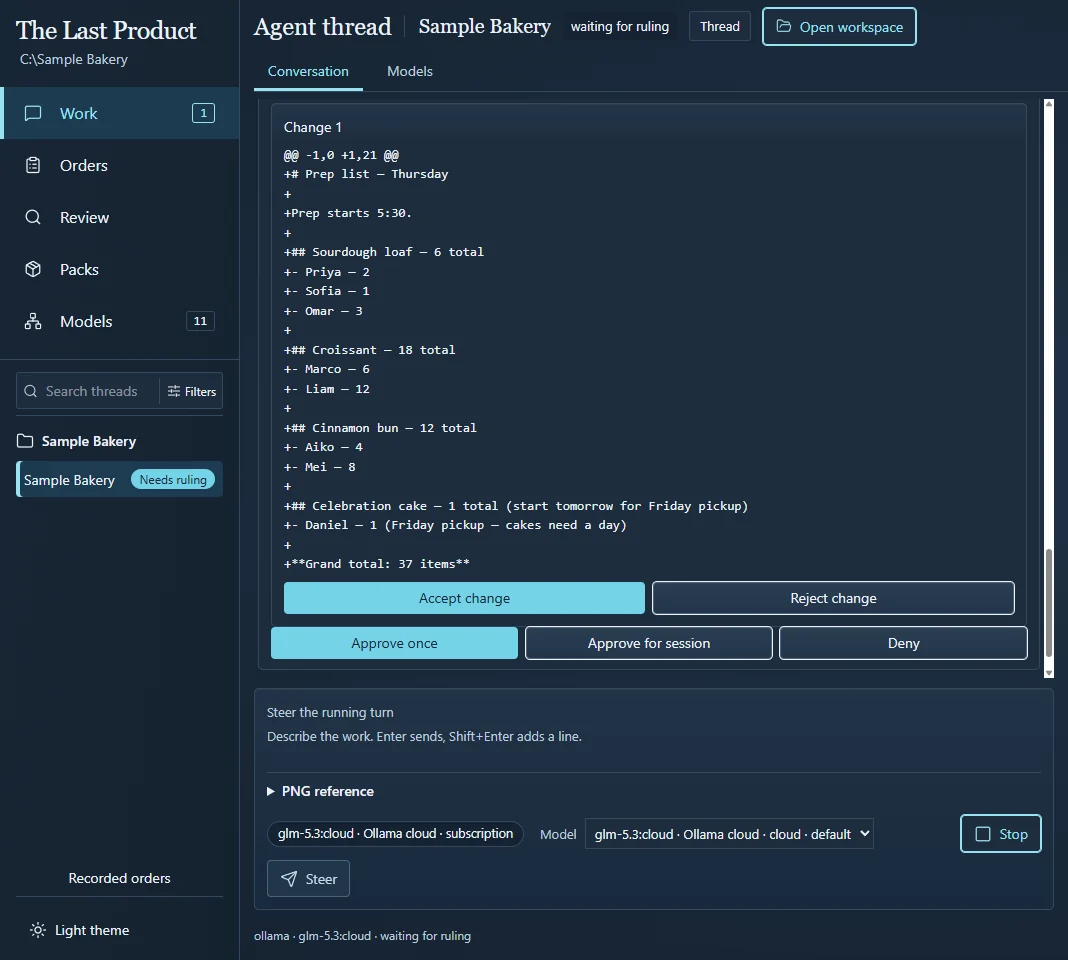Click the Models count badge 11
This screenshot has height=960, width=1068.
[200, 321]
